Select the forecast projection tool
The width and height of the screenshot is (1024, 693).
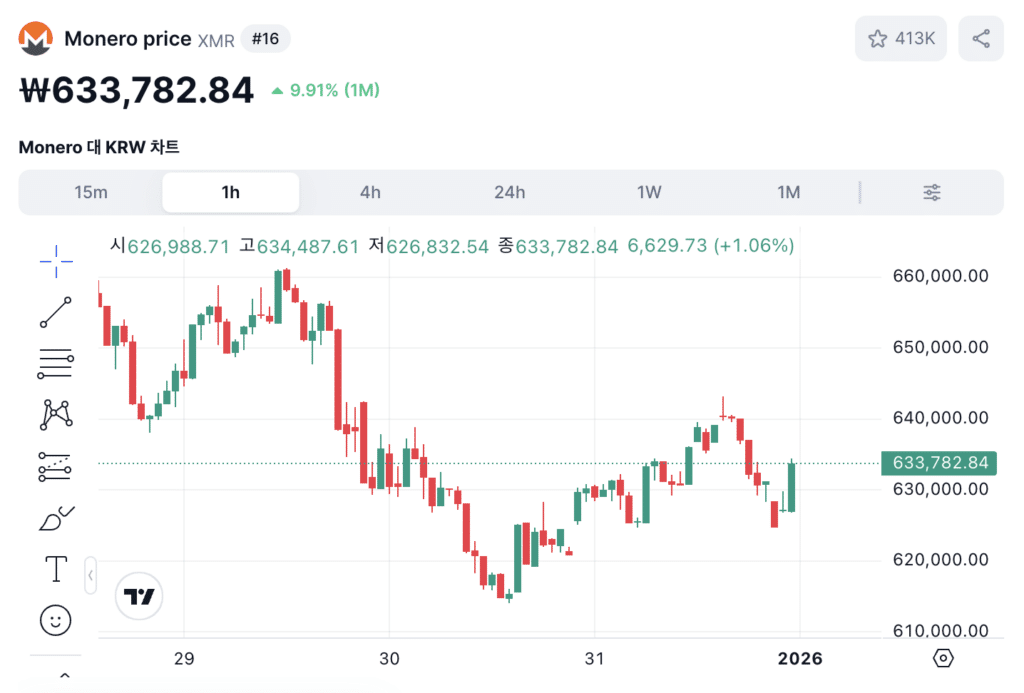pos(56,465)
